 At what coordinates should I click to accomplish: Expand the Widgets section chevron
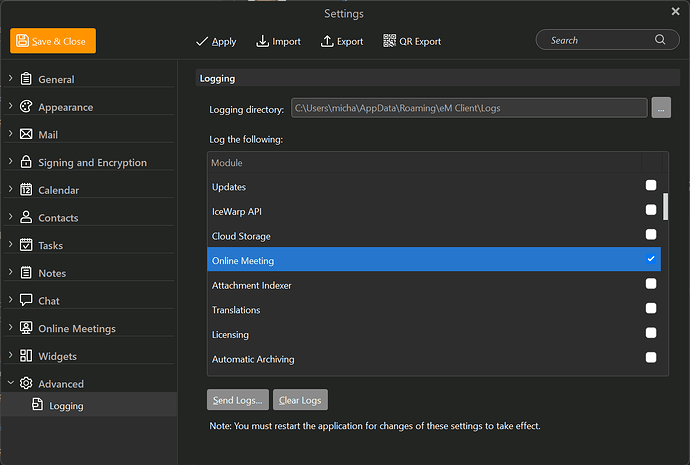11,355
